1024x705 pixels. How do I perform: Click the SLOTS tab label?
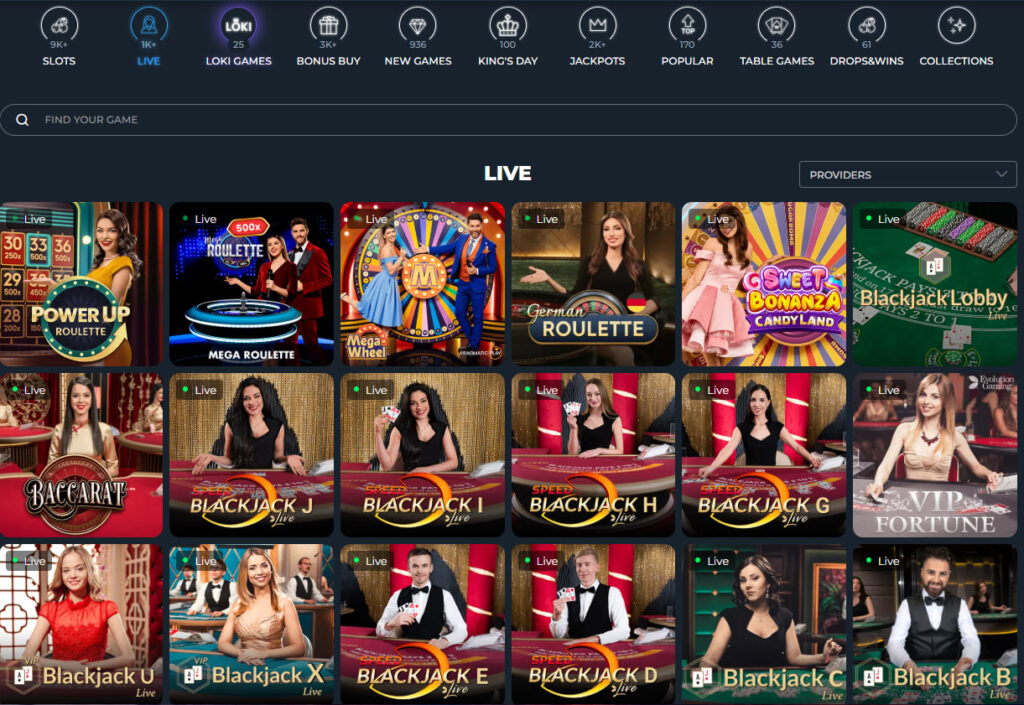coord(59,61)
